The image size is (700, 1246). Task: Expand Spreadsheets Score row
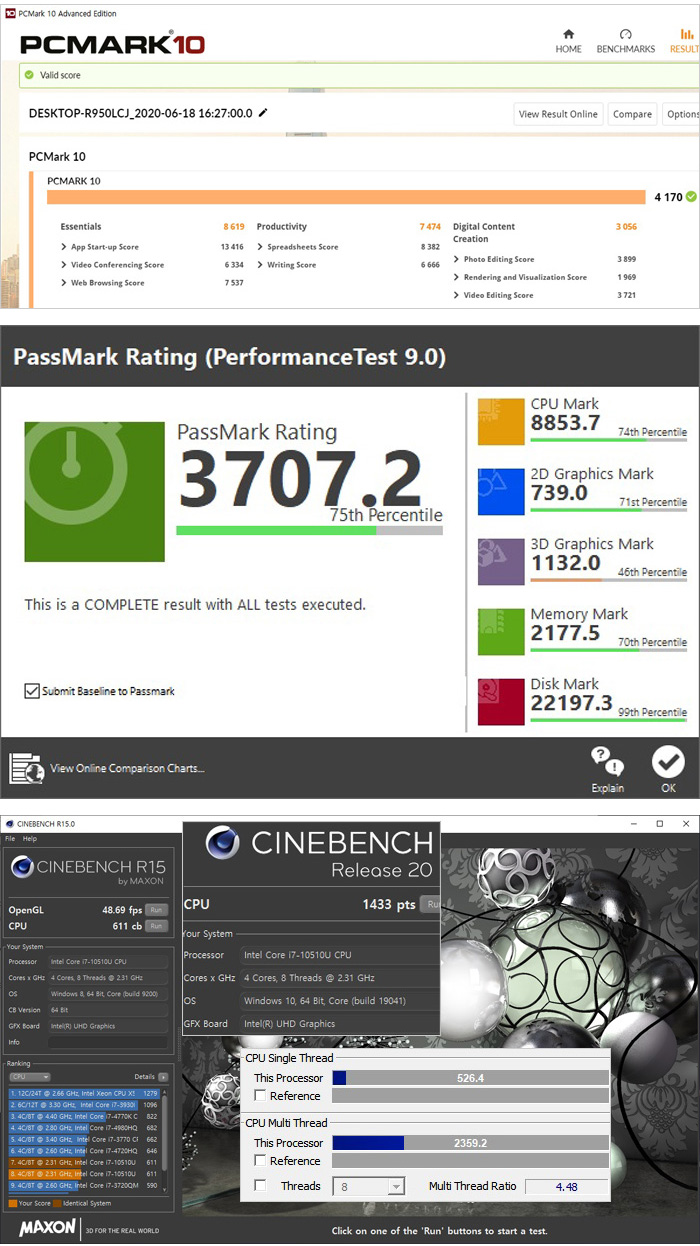coord(260,247)
